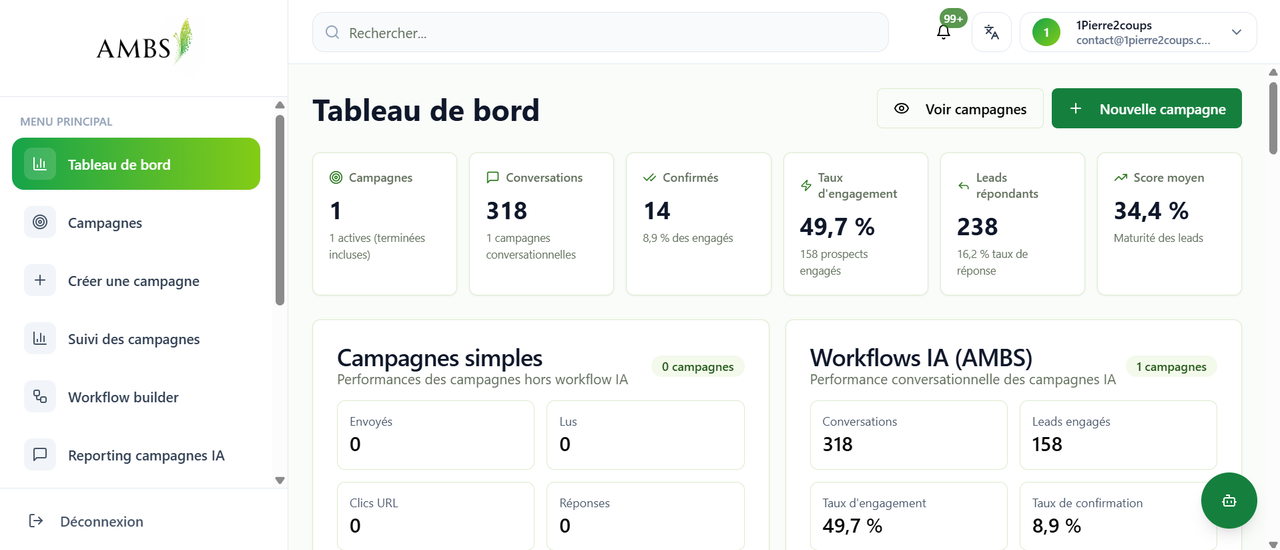
Task: Click the double-check icon on Confirmés card
Action: pyautogui.click(x=649, y=177)
